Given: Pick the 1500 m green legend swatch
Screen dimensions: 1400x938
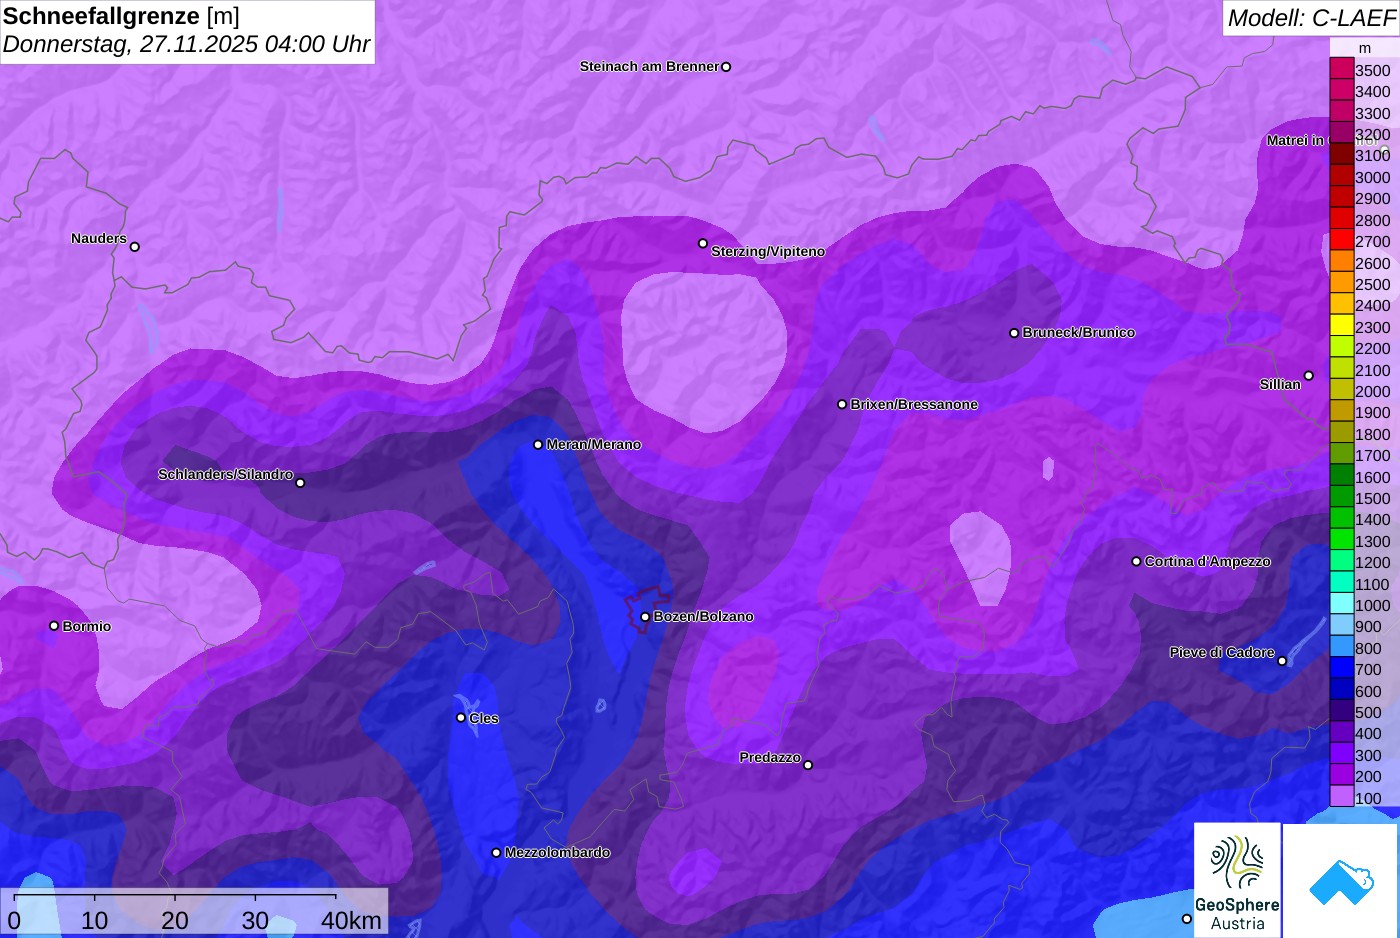Looking at the screenshot, I should (1342, 497).
